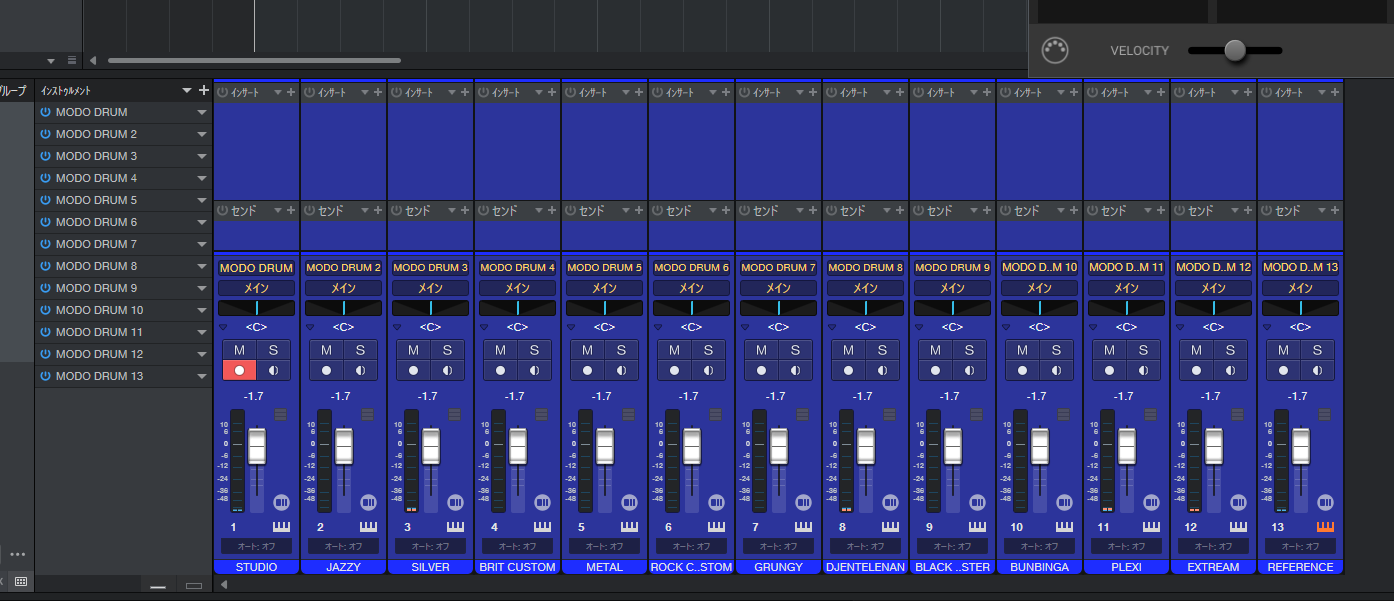This screenshot has width=1394, height=601.
Task: Add an insert with plus on ROCK C..STOM channel
Action: point(726,92)
